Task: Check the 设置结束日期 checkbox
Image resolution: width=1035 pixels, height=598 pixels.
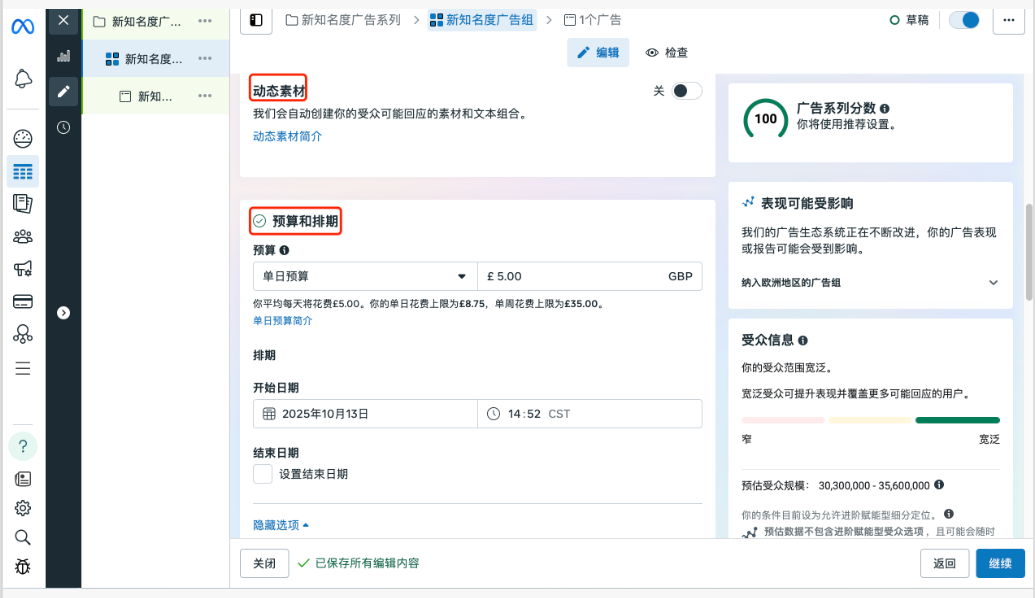Action: coord(263,474)
